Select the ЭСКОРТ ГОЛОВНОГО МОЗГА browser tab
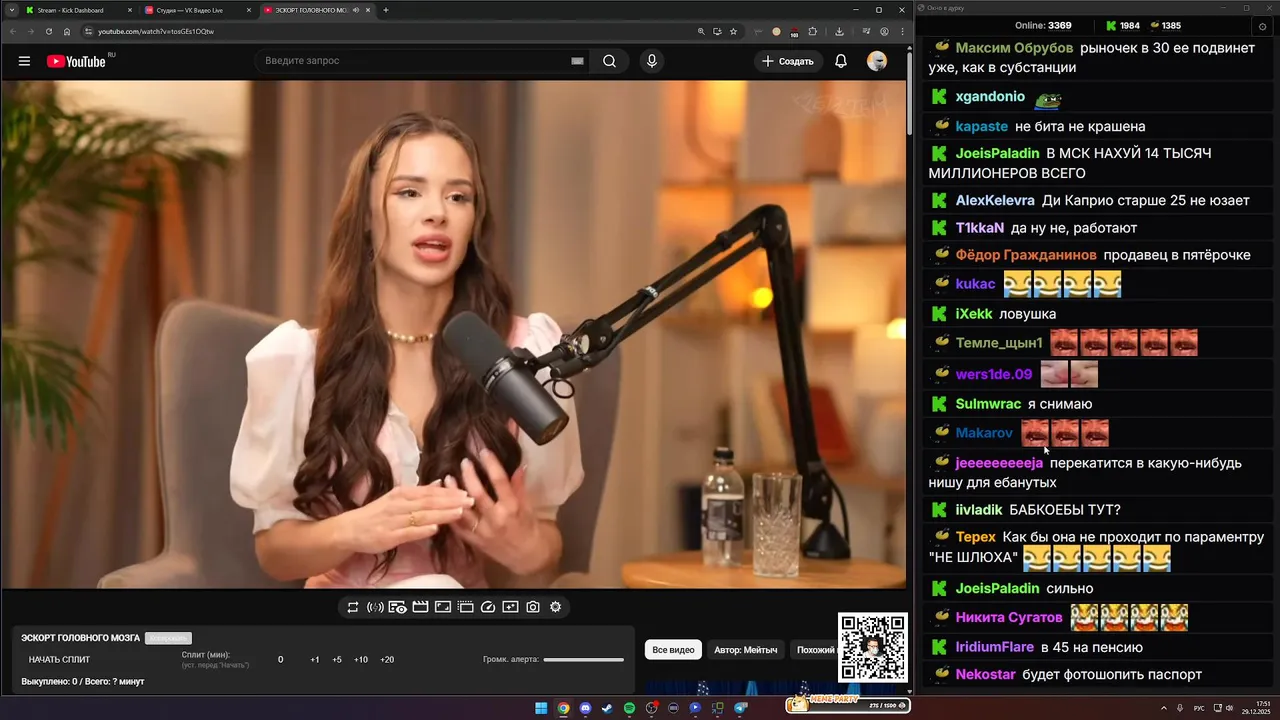The image size is (1280, 720). pos(316,10)
